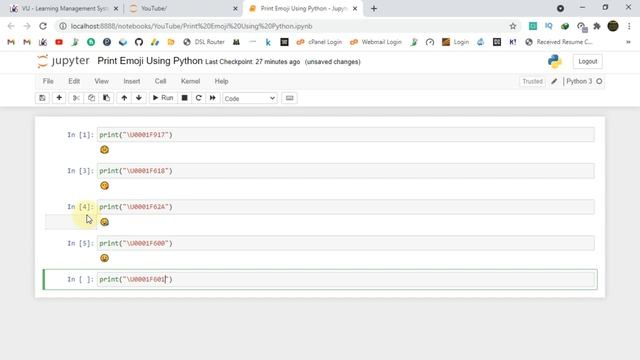Viewport: 640px width, 360px height.
Task: Click the In [3]: prompt
Action: (80, 171)
